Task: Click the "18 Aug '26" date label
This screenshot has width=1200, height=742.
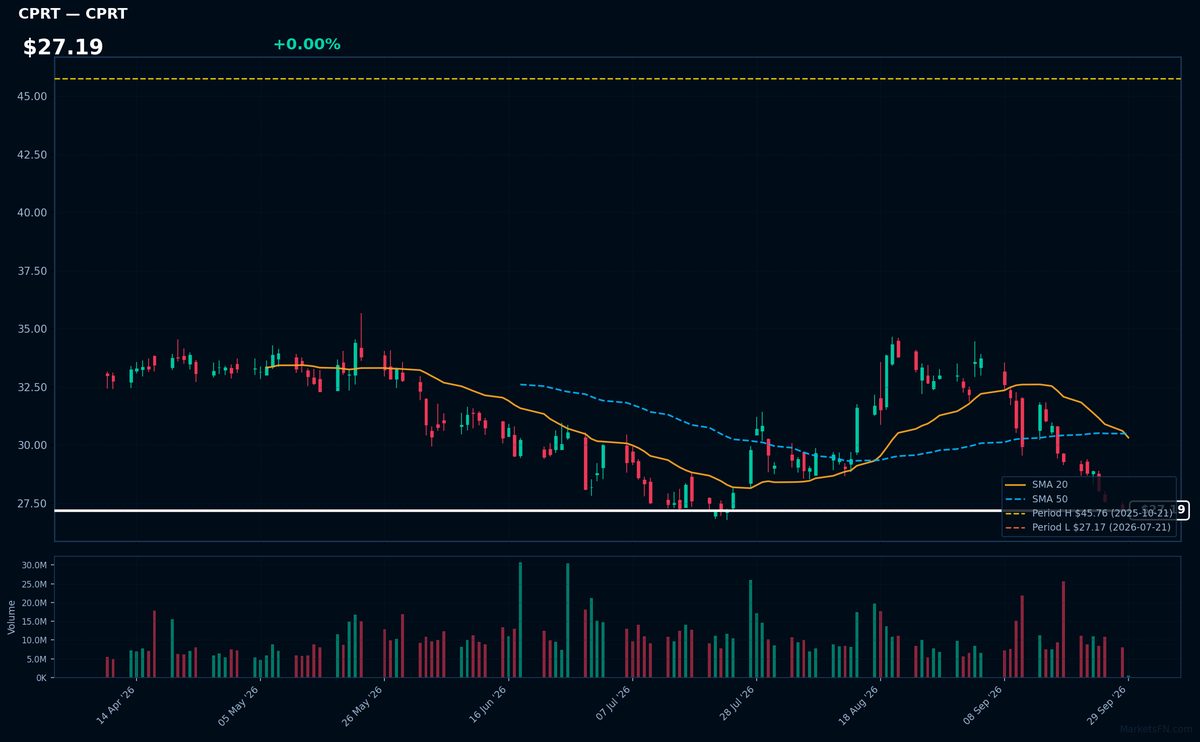Action: click(x=861, y=705)
